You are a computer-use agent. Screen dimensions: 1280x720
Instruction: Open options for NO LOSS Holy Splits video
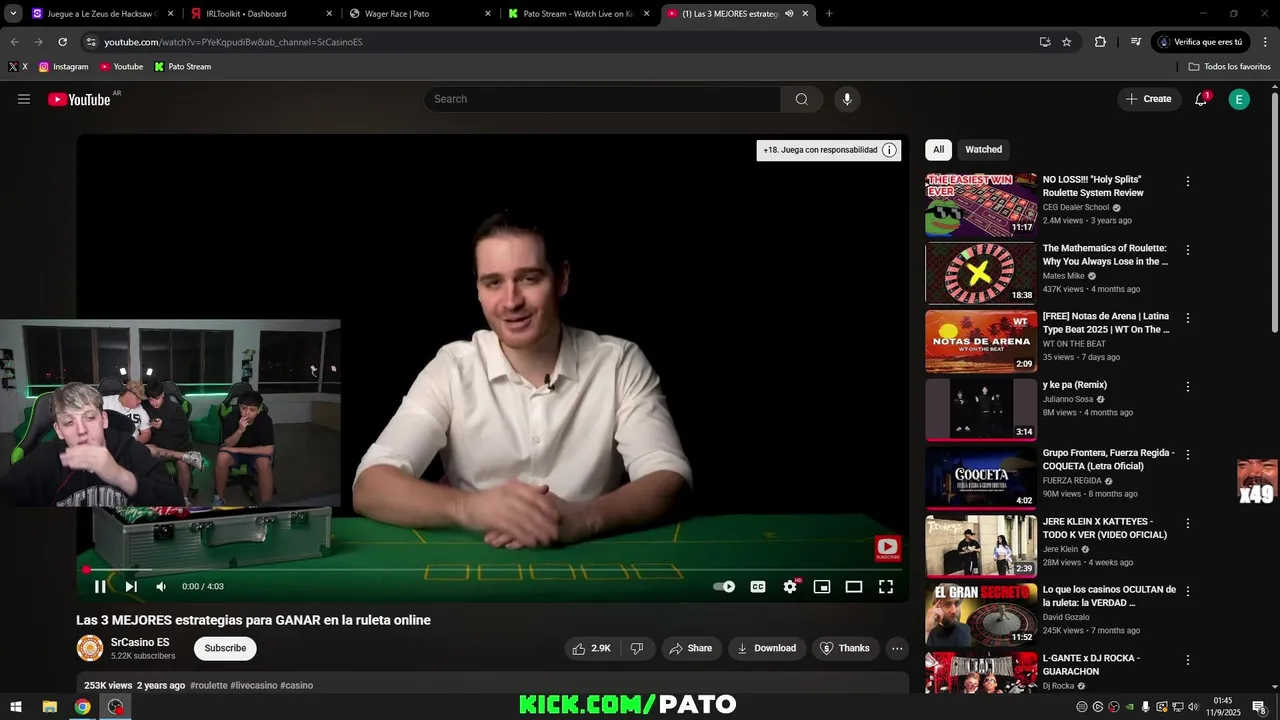click(1188, 182)
